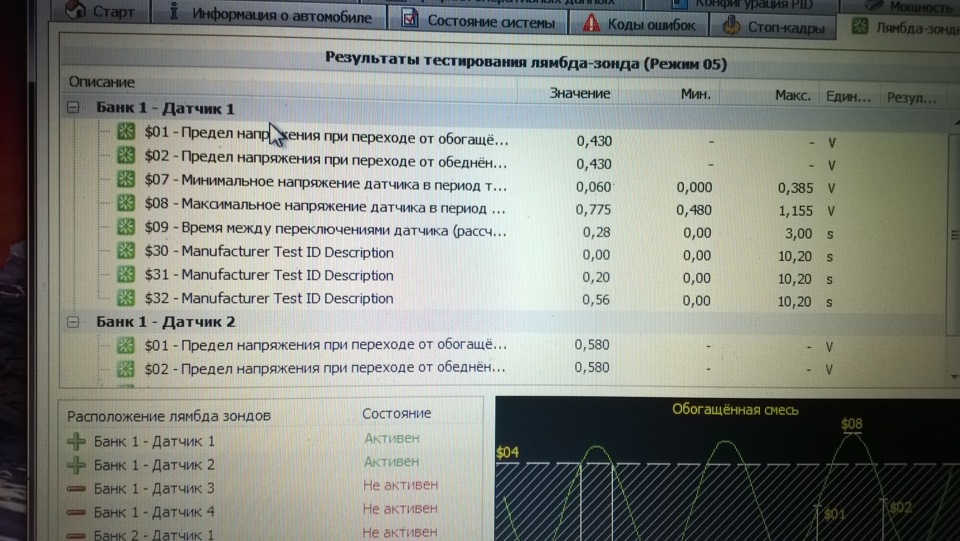Select the Банк 1 - Датчик 2 group header
The width and height of the screenshot is (960, 541).
pos(165,322)
